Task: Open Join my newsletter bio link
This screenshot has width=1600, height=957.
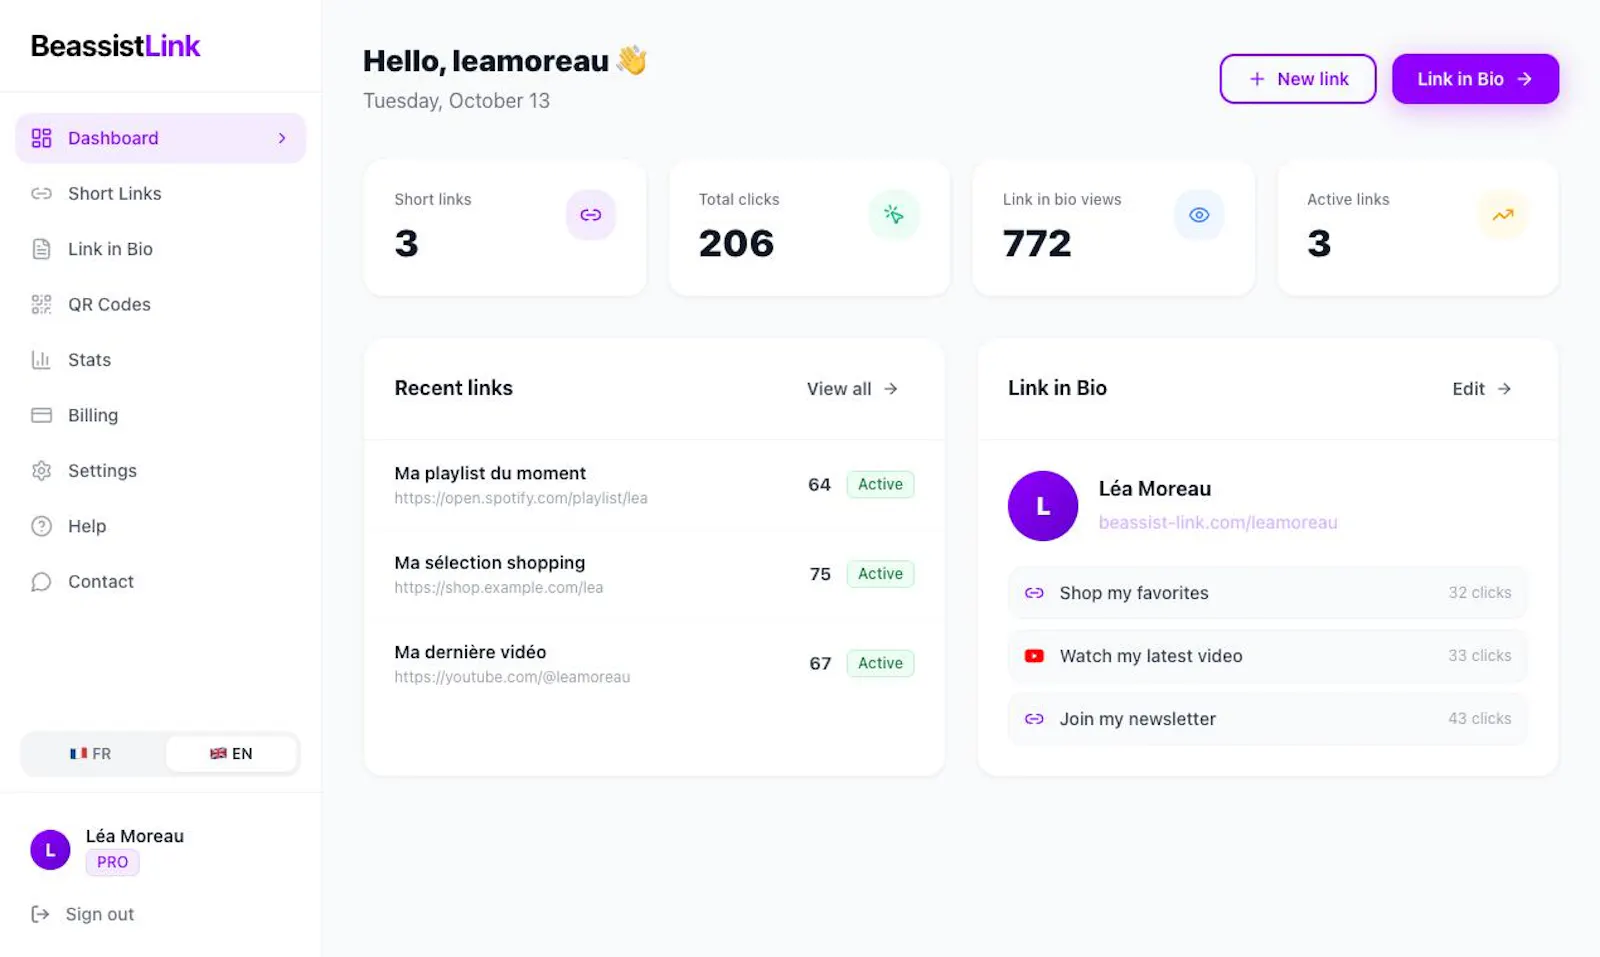Action: 1268,719
